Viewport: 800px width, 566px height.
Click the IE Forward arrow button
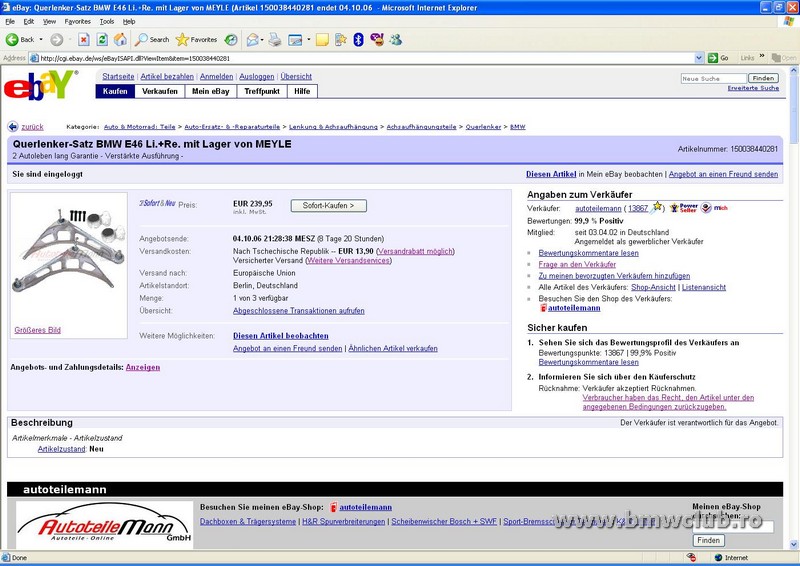click(57, 40)
